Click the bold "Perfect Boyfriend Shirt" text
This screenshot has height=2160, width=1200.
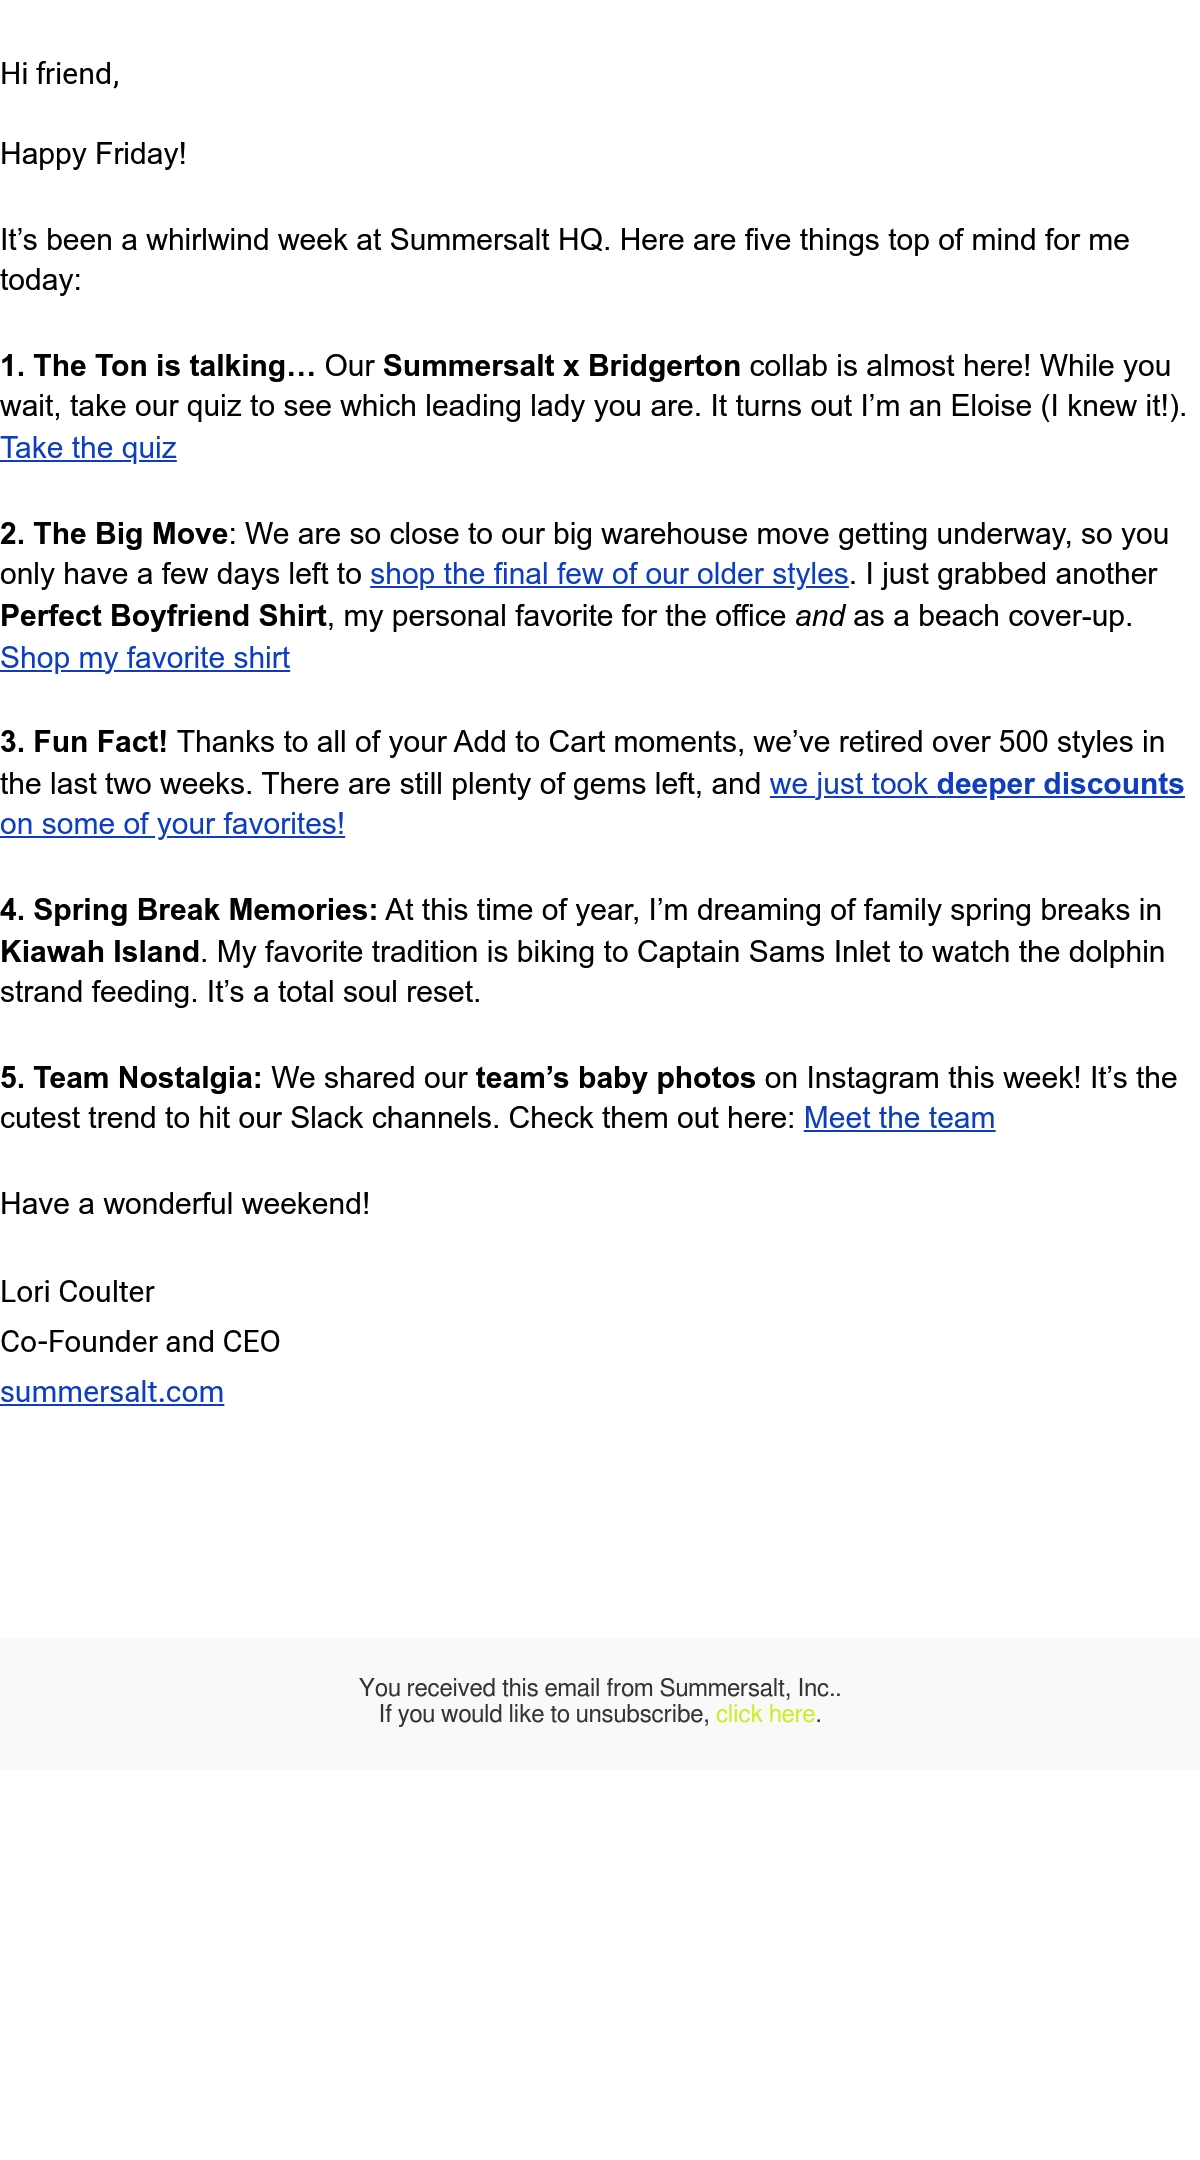coord(163,616)
